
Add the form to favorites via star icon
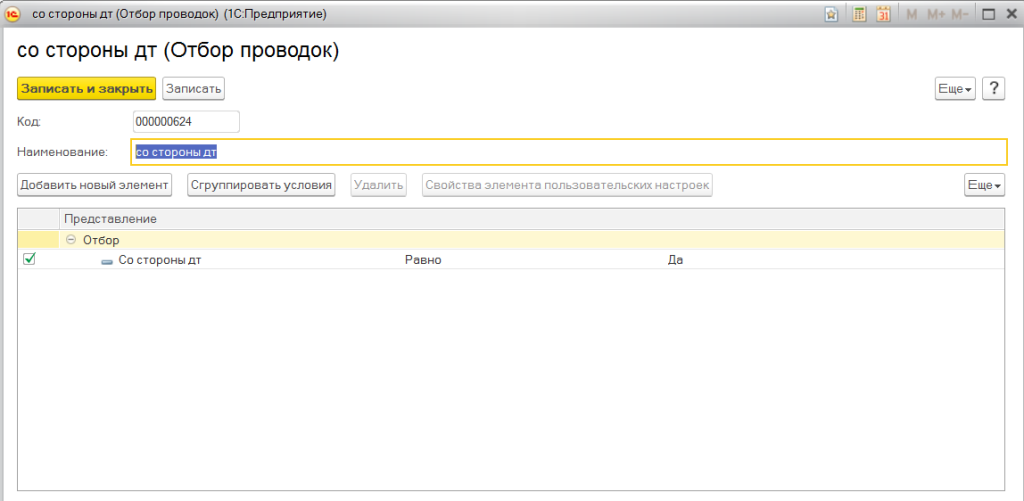click(832, 15)
